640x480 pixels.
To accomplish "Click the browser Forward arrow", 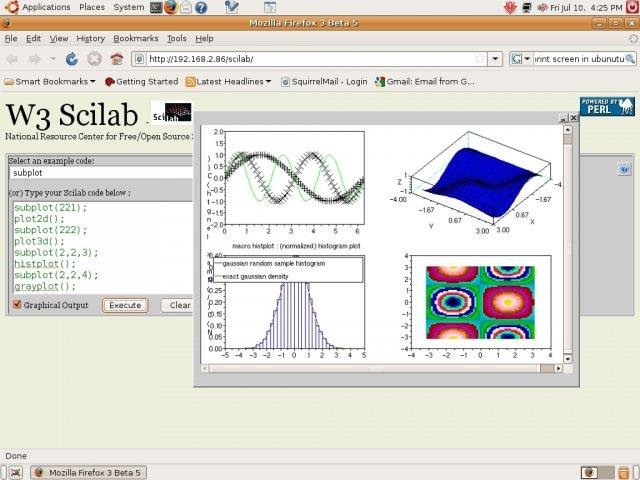I will [x=35, y=59].
